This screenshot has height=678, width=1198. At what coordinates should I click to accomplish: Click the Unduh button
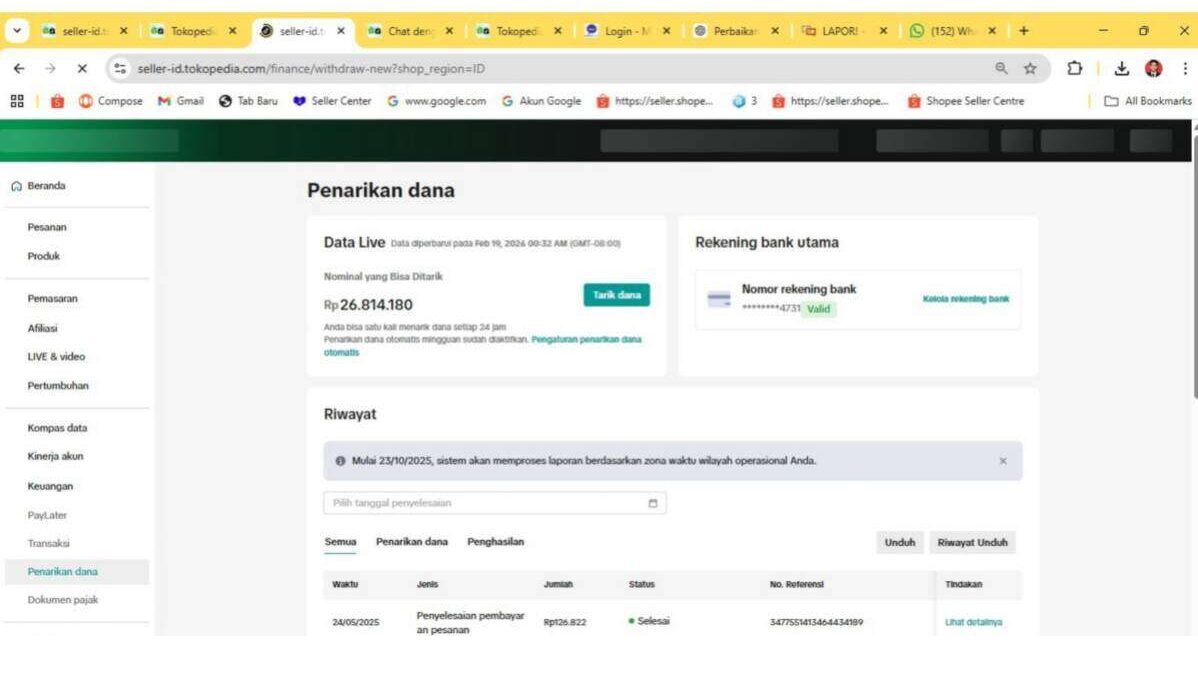[x=899, y=542]
